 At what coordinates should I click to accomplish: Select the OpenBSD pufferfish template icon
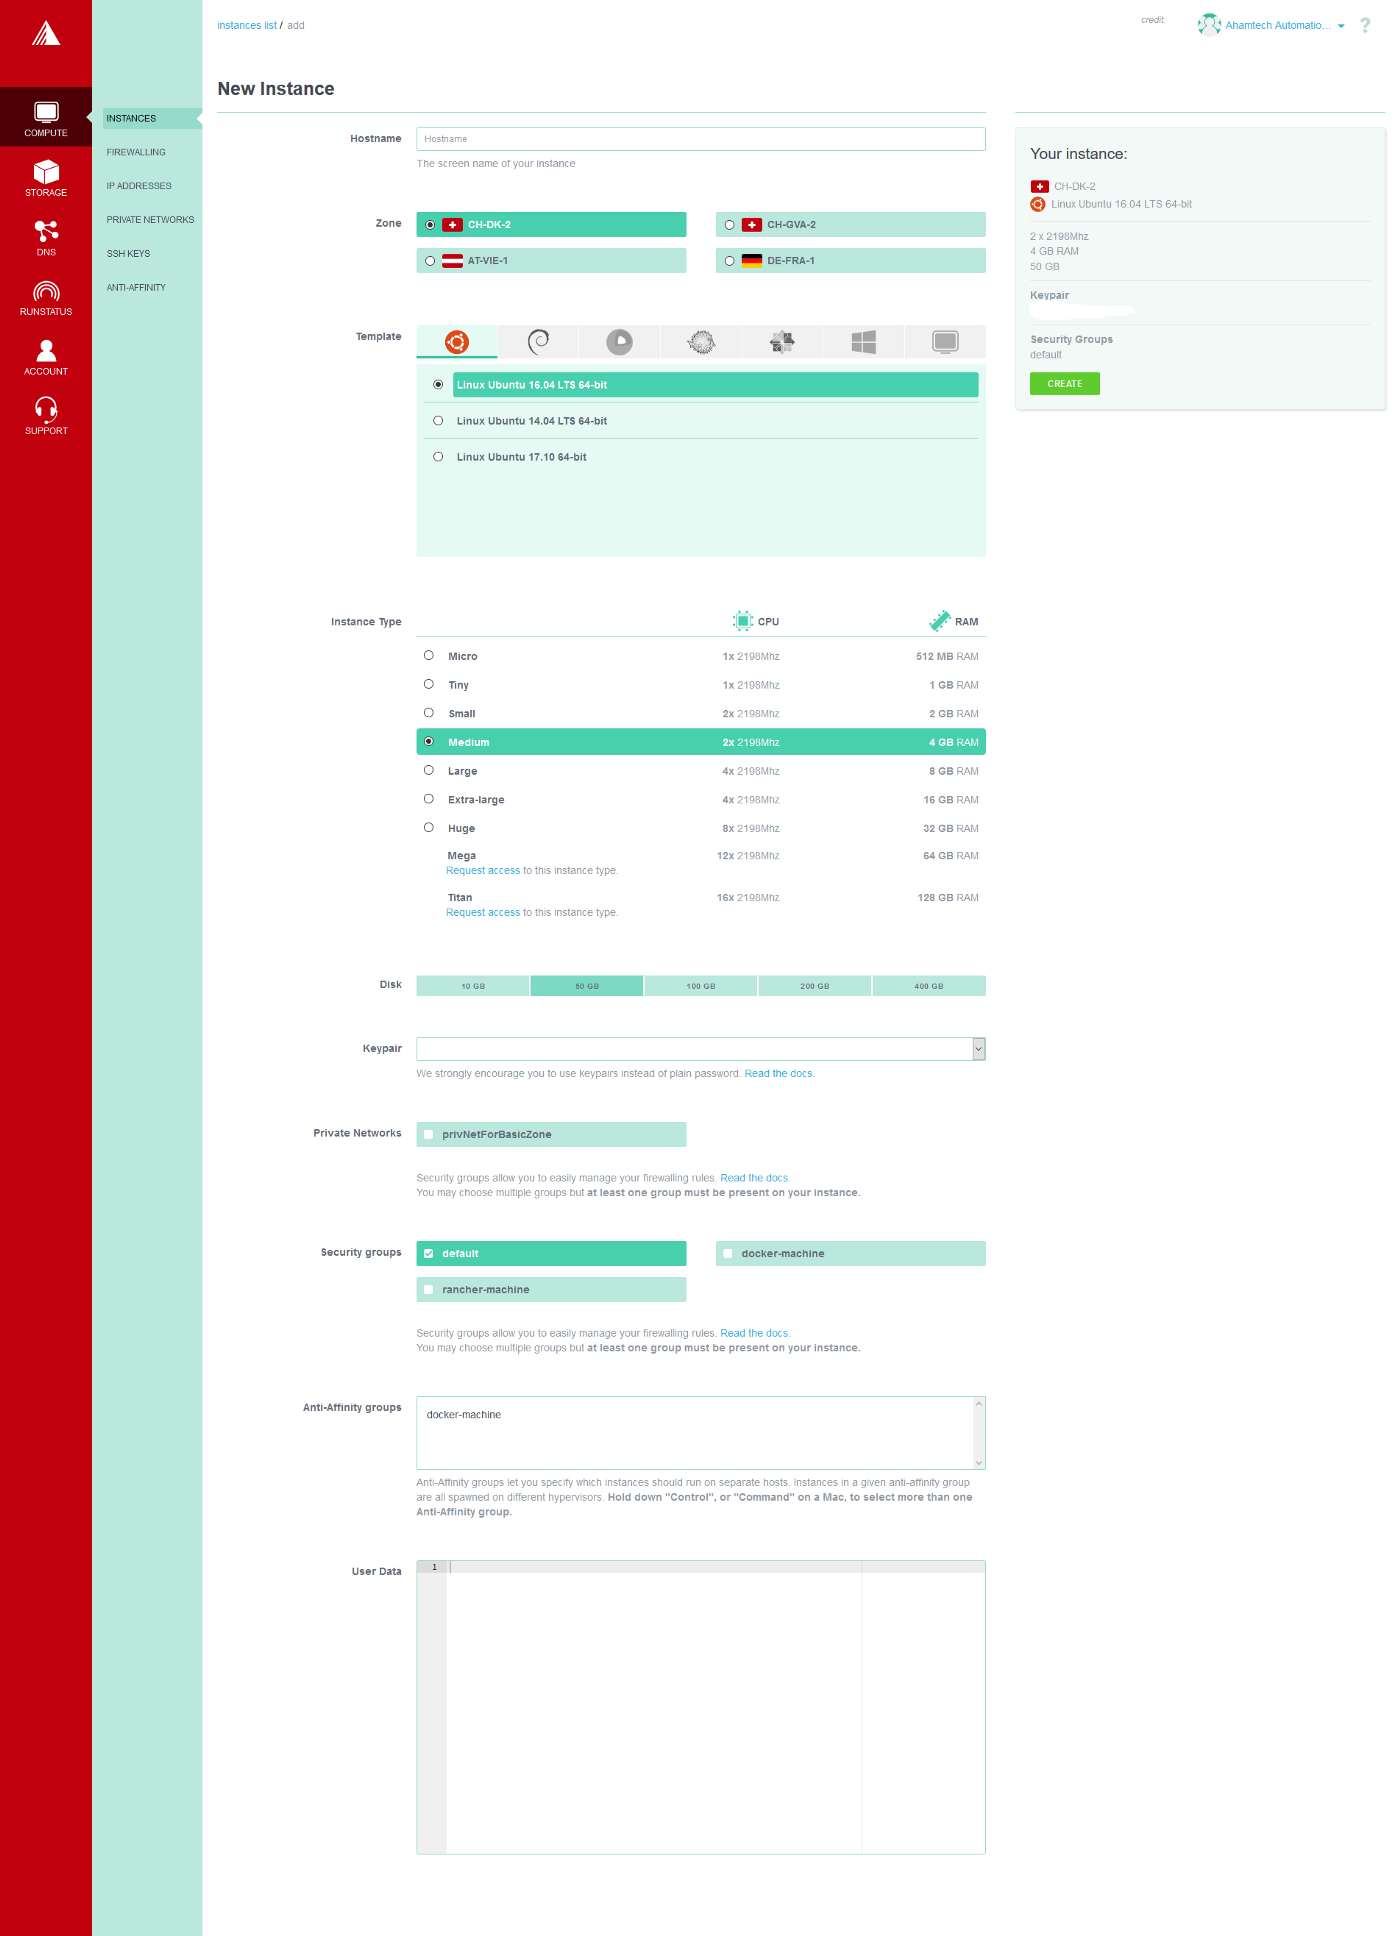pyautogui.click(x=701, y=342)
